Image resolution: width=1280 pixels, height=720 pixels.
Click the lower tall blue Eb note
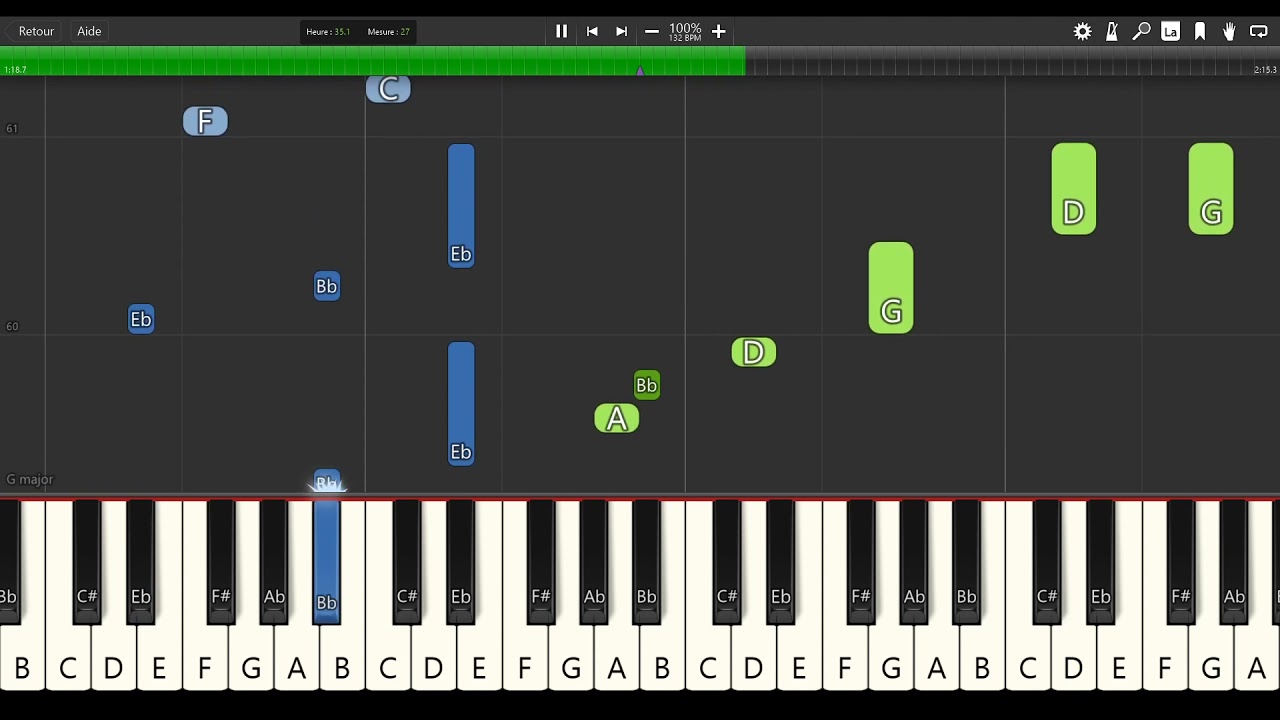[461, 404]
